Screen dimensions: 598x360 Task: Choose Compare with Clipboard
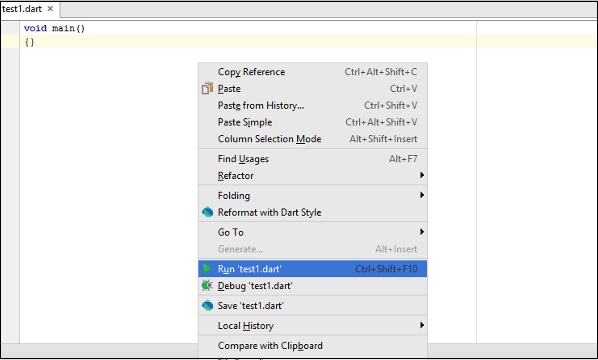(x=313, y=346)
